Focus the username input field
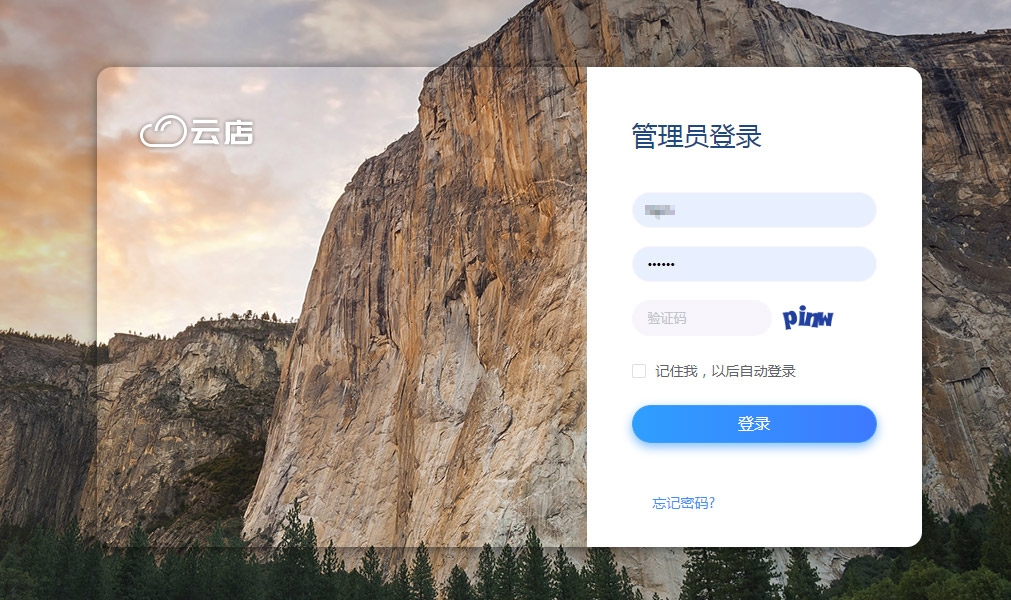Viewport: 1011px width, 600px height. [x=754, y=210]
